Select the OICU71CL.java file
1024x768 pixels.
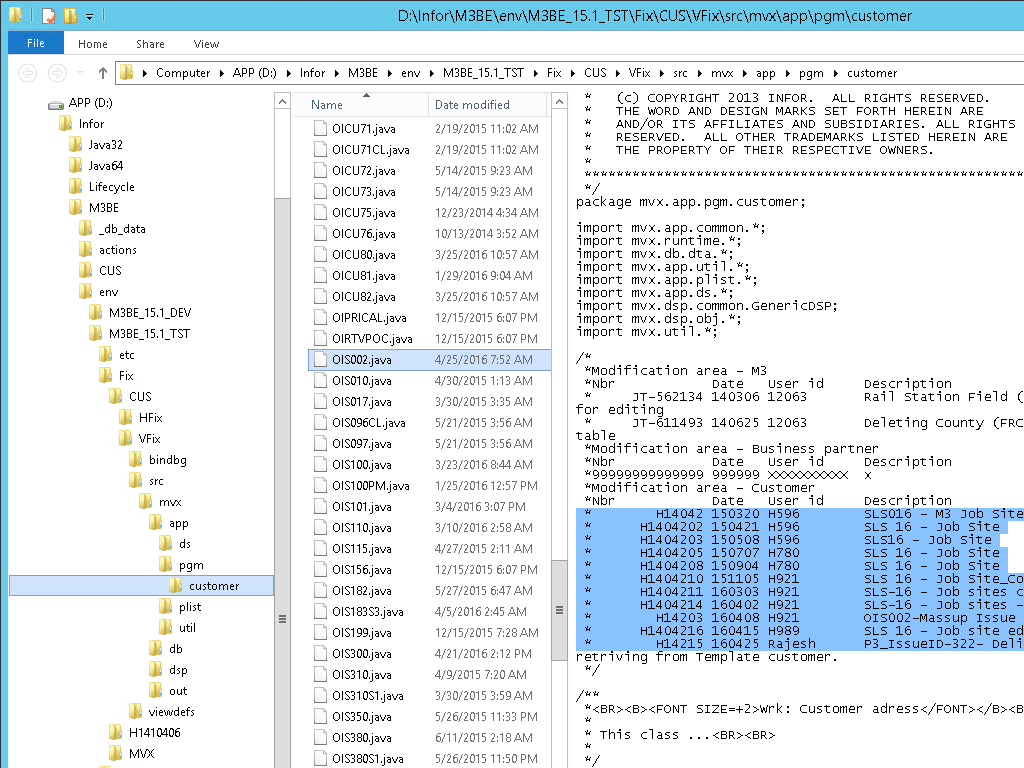370,150
